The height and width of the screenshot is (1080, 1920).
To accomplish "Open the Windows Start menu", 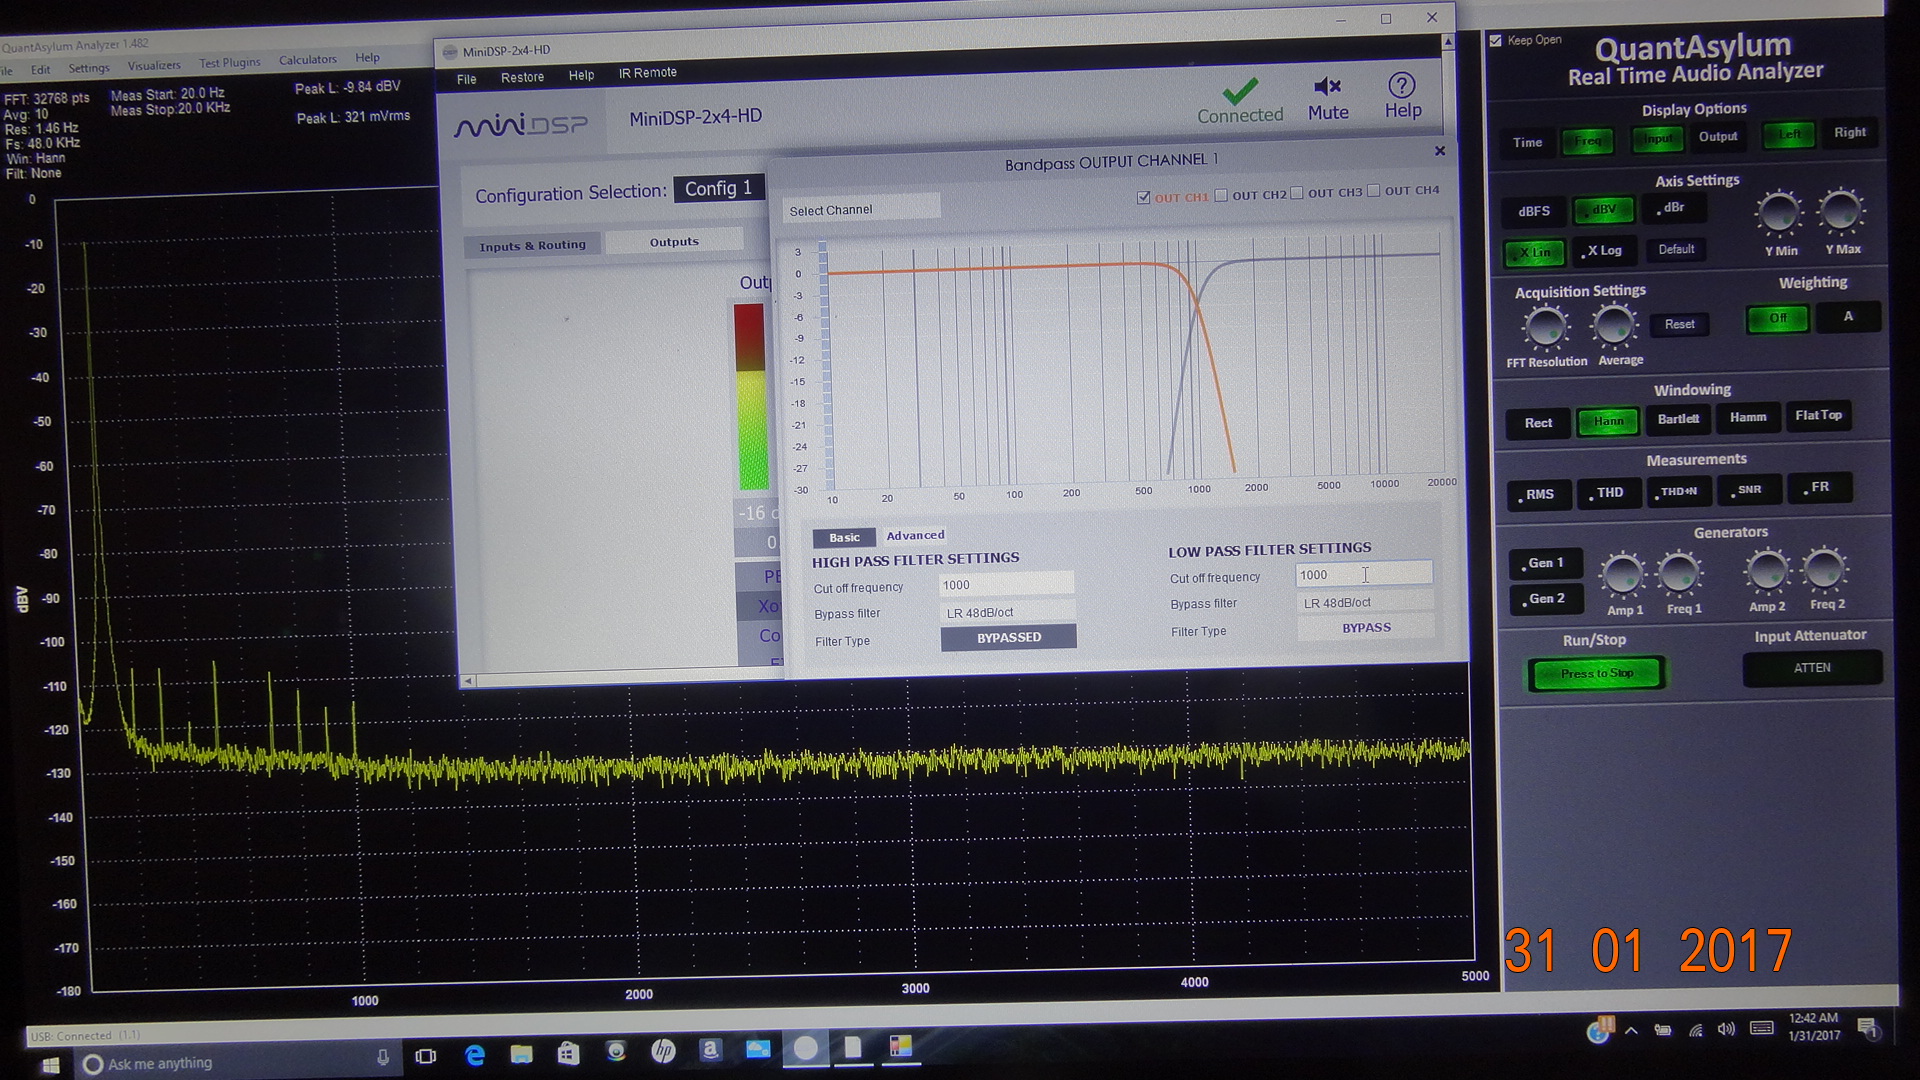I will 50,1065.
